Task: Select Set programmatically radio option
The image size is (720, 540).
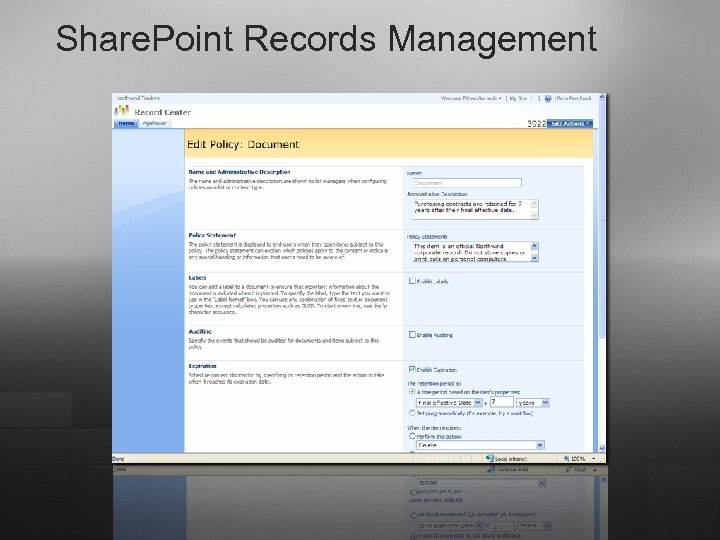Action: 412,413
